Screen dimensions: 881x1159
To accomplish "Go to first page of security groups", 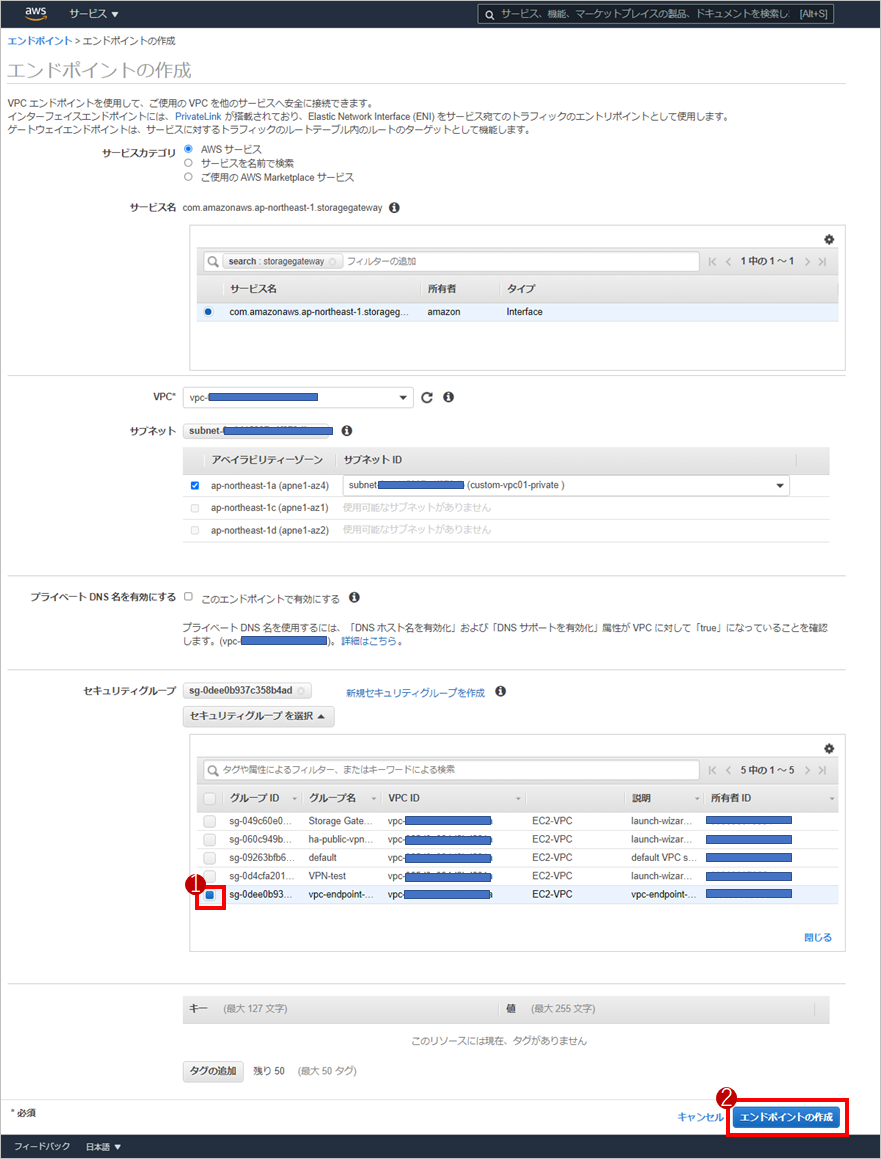I will click(x=712, y=770).
